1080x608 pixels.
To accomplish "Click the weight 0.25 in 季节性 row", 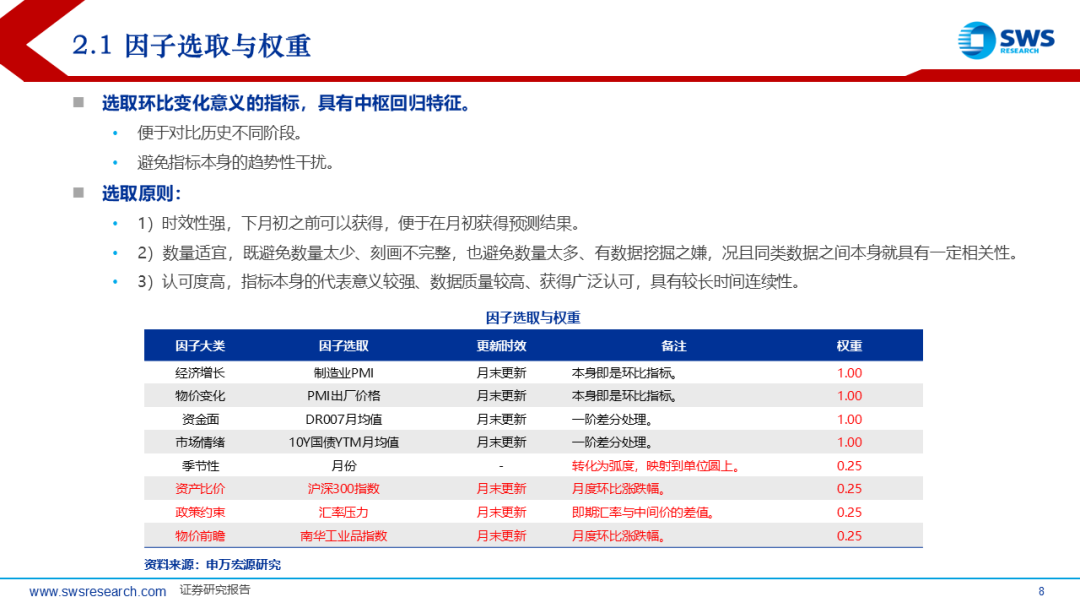I will [849, 465].
